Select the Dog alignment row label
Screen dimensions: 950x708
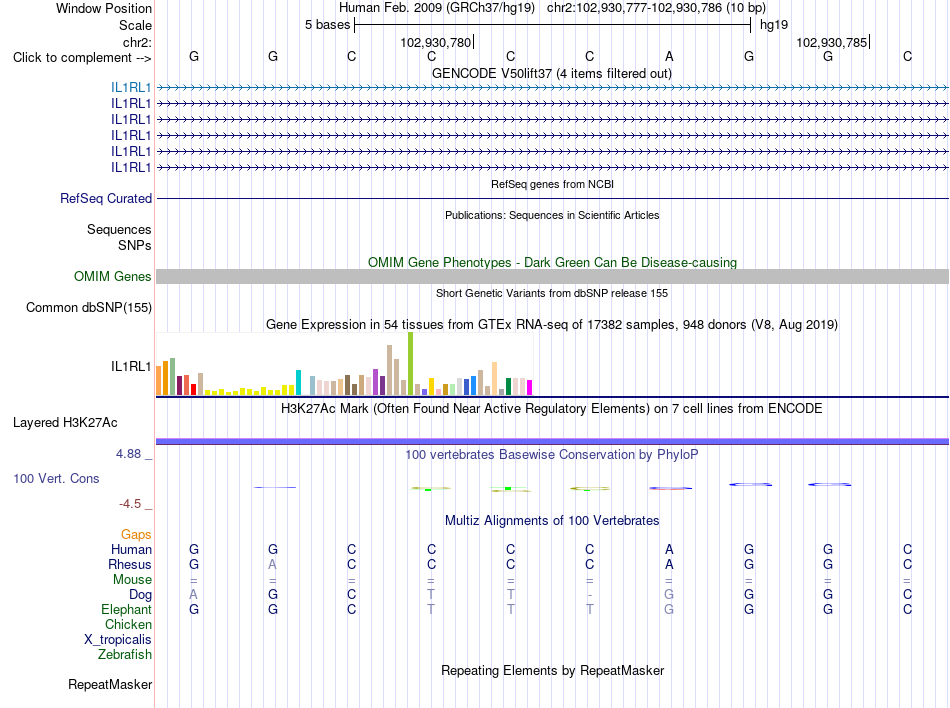pyautogui.click(x=140, y=595)
